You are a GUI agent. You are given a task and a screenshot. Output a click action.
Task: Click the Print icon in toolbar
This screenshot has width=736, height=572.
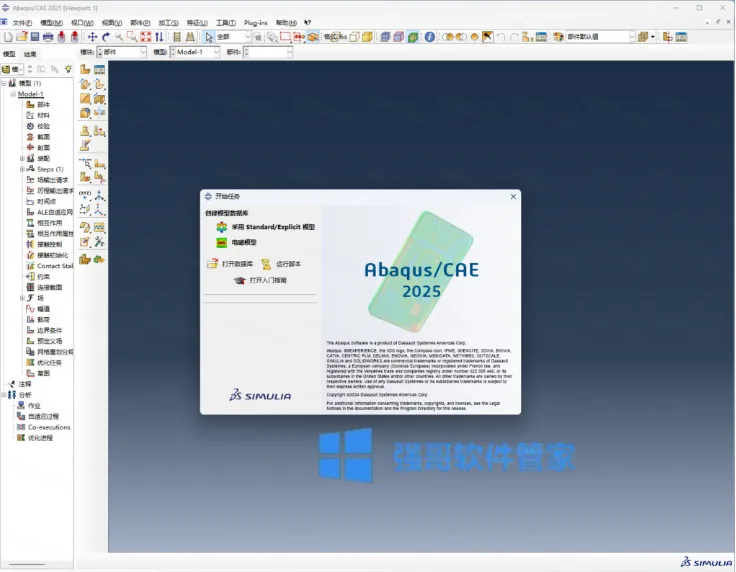pyautogui.click(x=48, y=37)
